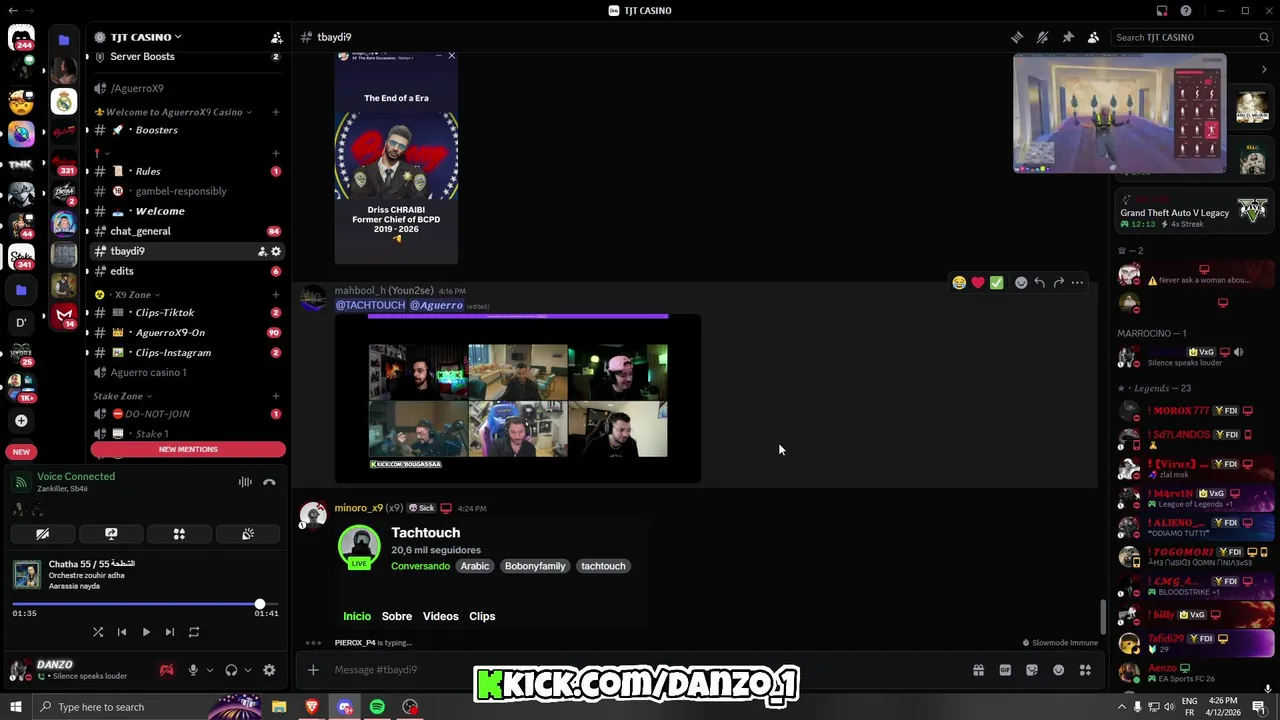Turn on camera in voice panel
This screenshot has height=720, width=1280.
coord(43,534)
